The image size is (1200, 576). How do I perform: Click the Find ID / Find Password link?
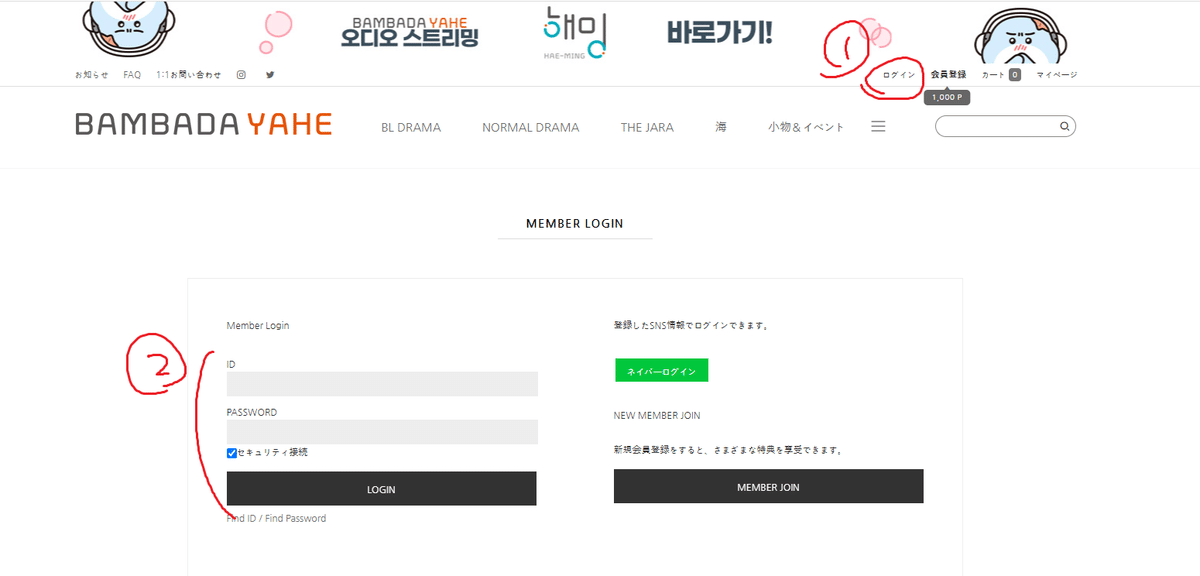[x=276, y=518]
